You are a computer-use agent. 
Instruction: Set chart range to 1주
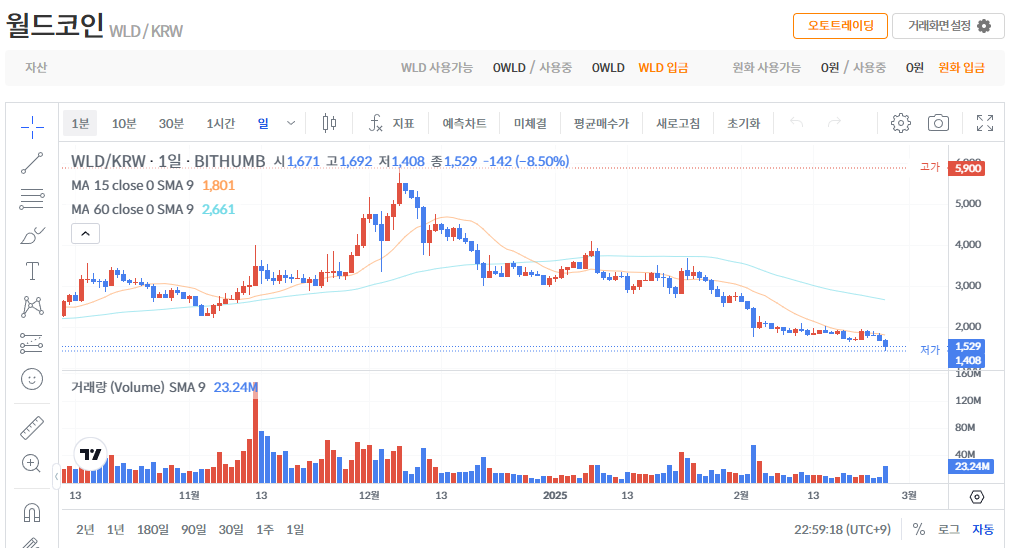[265, 529]
